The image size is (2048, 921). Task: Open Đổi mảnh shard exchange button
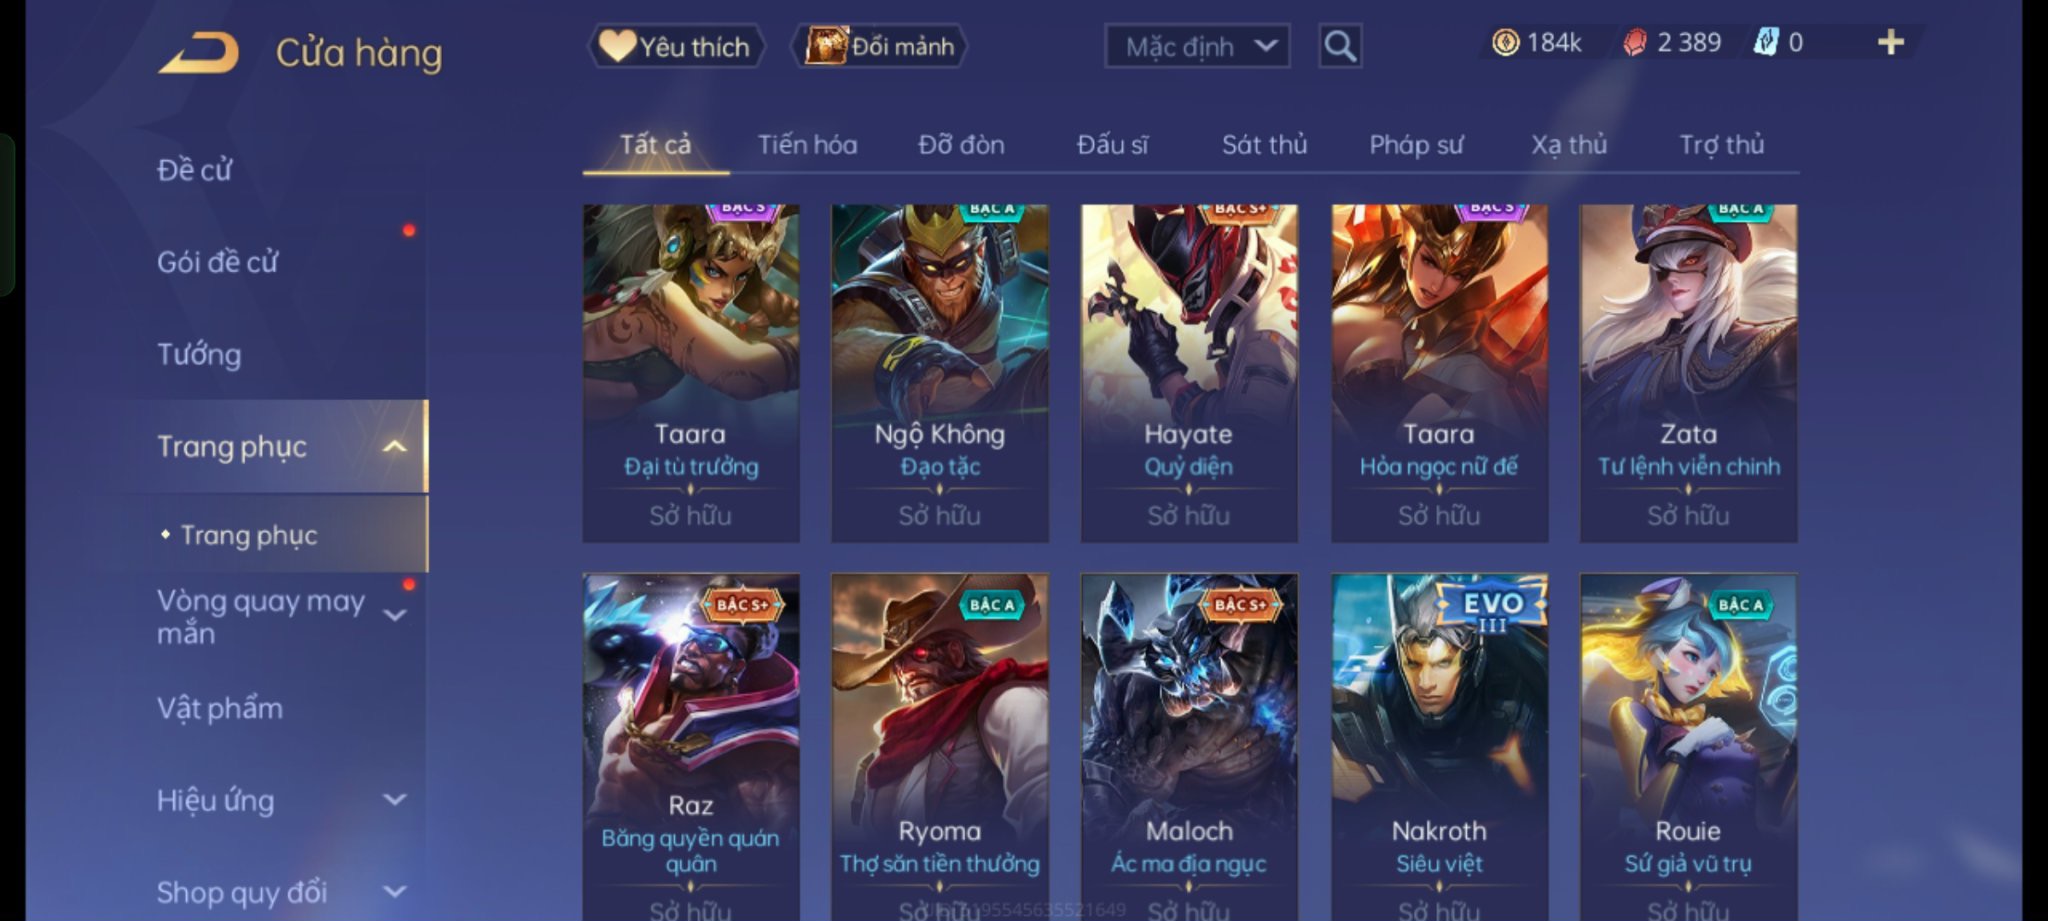[879, 46]
